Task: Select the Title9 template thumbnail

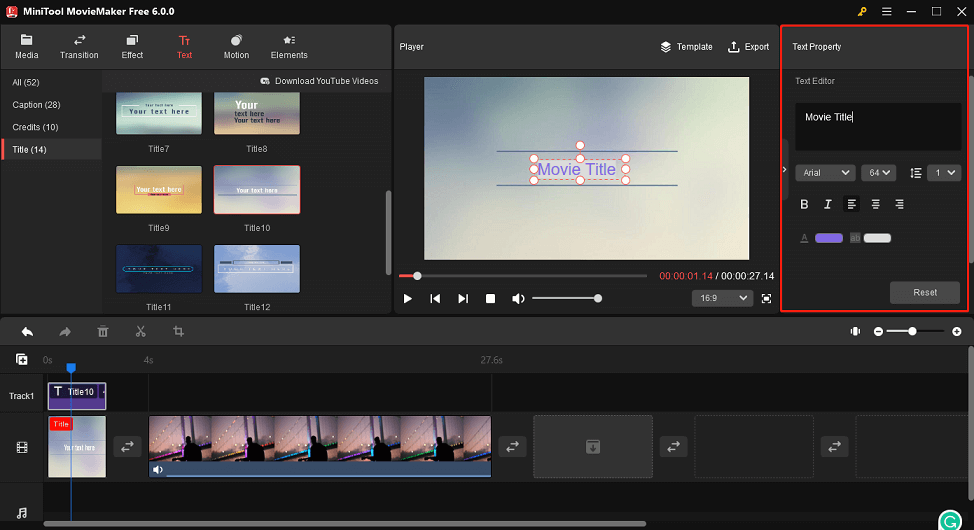Action: [158, 190]
